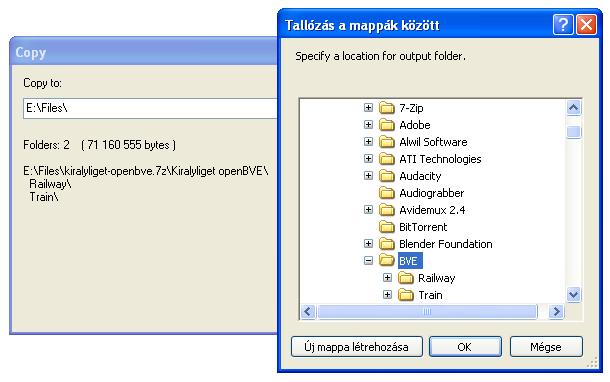Click the vertical scrollbar down arrow

[574, 294]
